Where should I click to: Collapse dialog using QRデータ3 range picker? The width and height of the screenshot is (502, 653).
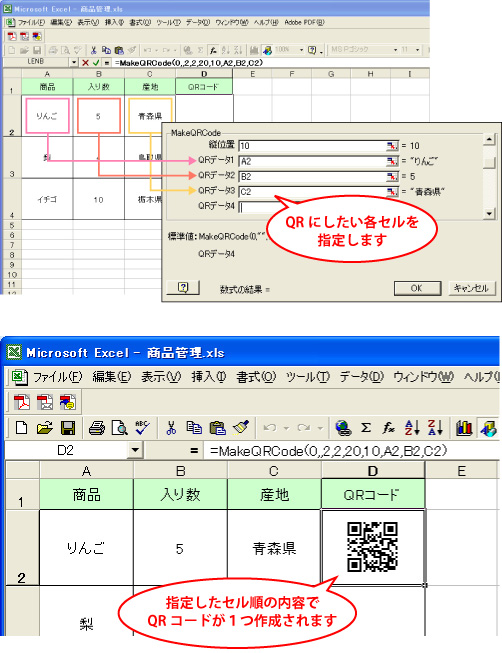point(392,192)
